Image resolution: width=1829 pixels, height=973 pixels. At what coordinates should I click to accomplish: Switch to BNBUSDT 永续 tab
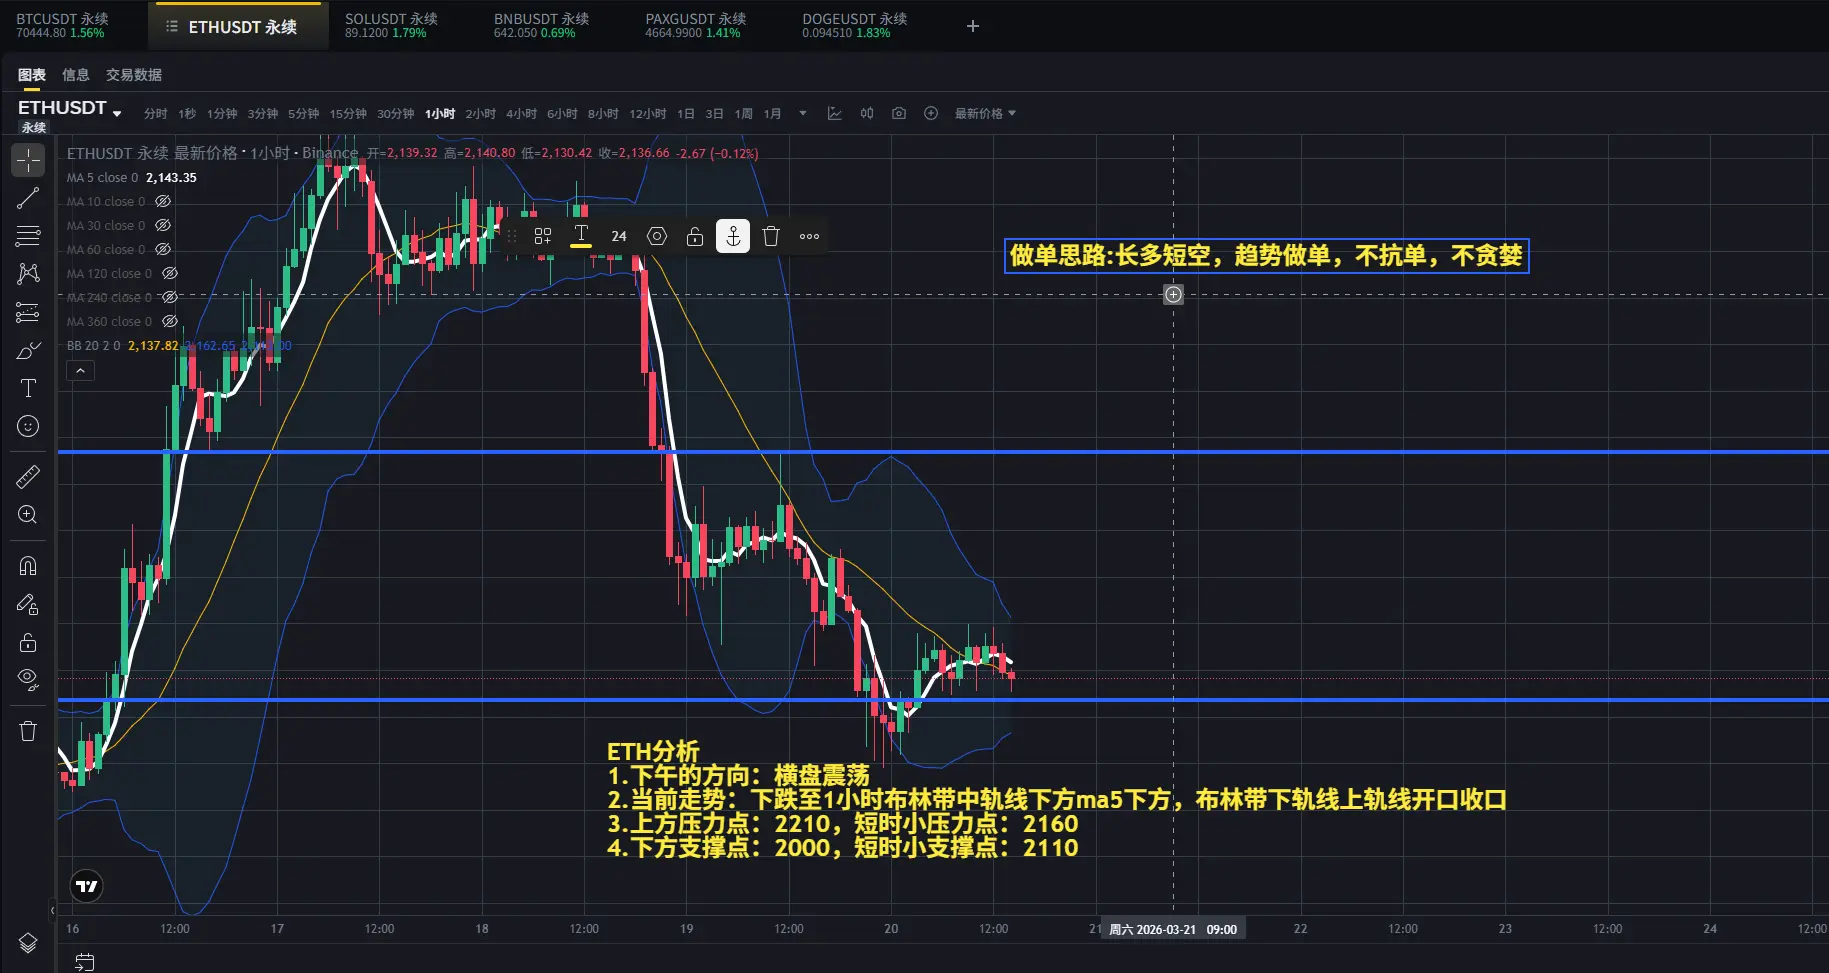click(x=541, y=26)
